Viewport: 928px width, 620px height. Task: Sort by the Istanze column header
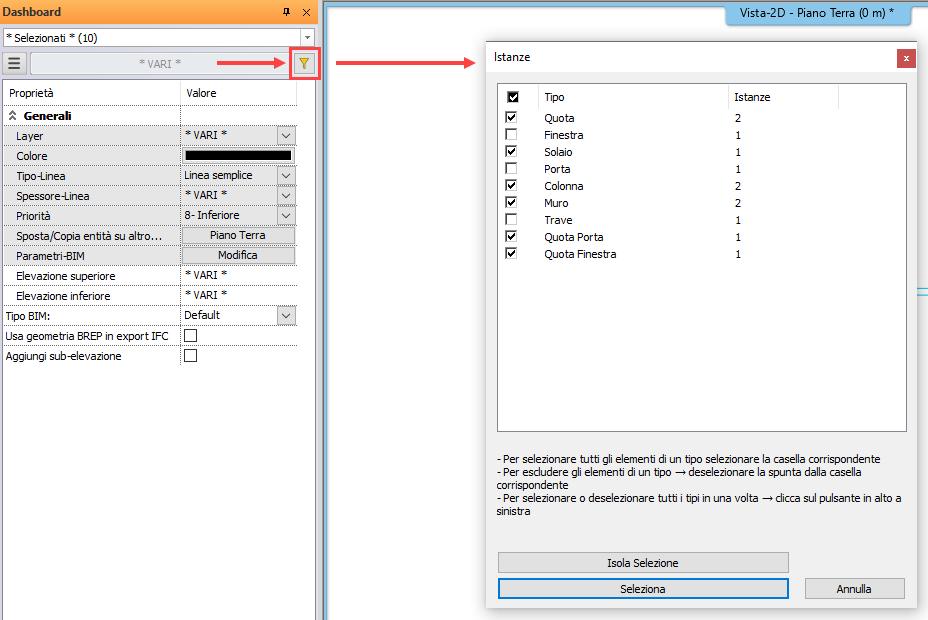pyautogui.click(x=783, y=97)
